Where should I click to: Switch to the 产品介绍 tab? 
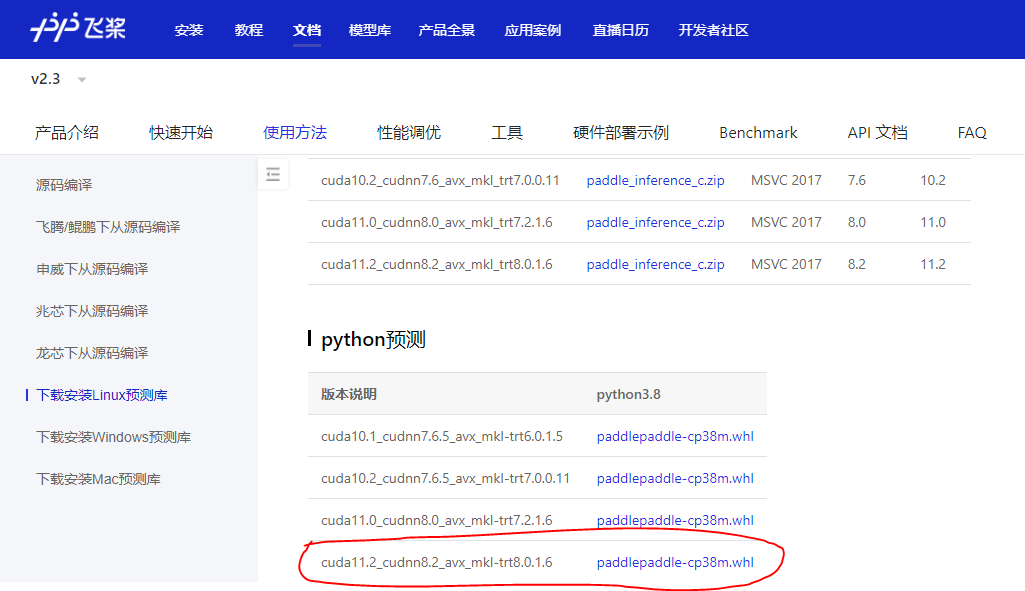point(67,133)
